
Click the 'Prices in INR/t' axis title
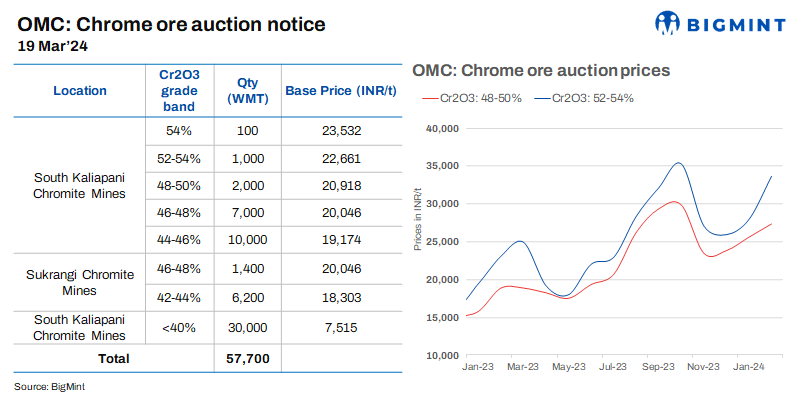[418, 240]
